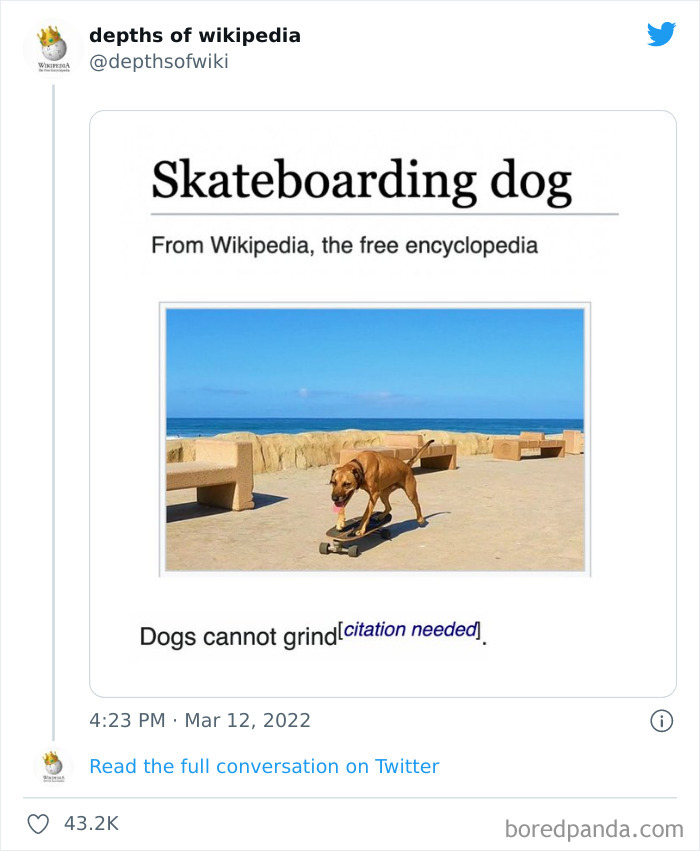Open the depths of wikipedia profile avatar

pos(53,48)
